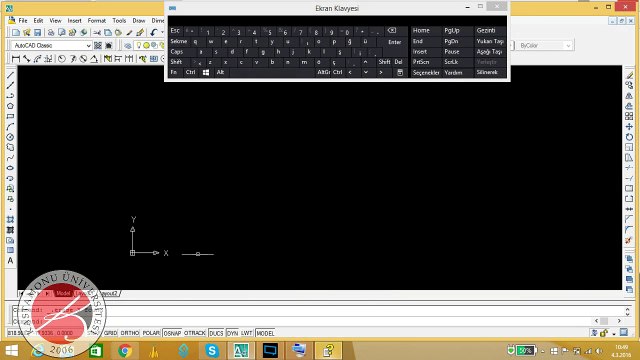
Task: Toggle POLAR tracking in status bar
Action: pos(151,333)
